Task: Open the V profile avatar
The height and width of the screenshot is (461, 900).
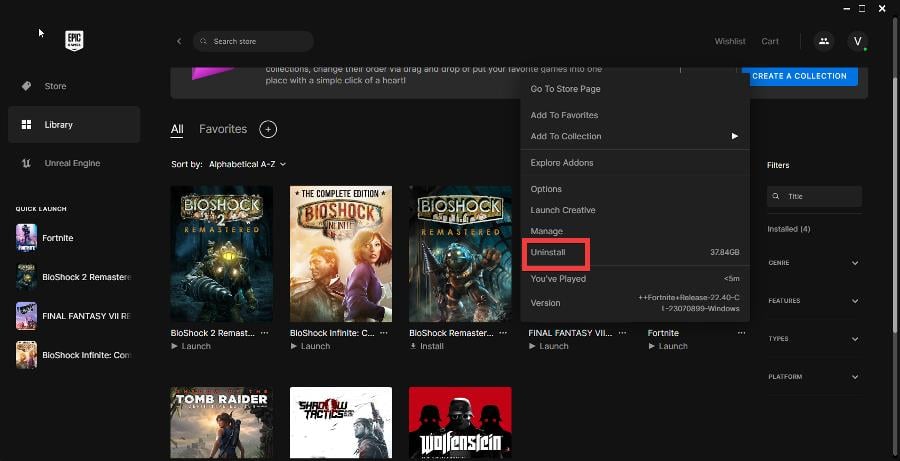Action: [x=858, y=41]
